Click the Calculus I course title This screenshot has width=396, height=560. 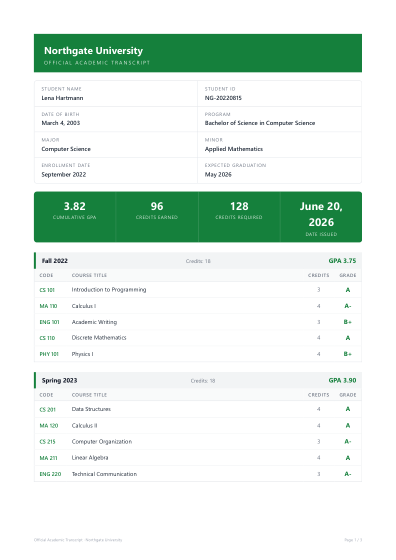(x=84, y=306)
